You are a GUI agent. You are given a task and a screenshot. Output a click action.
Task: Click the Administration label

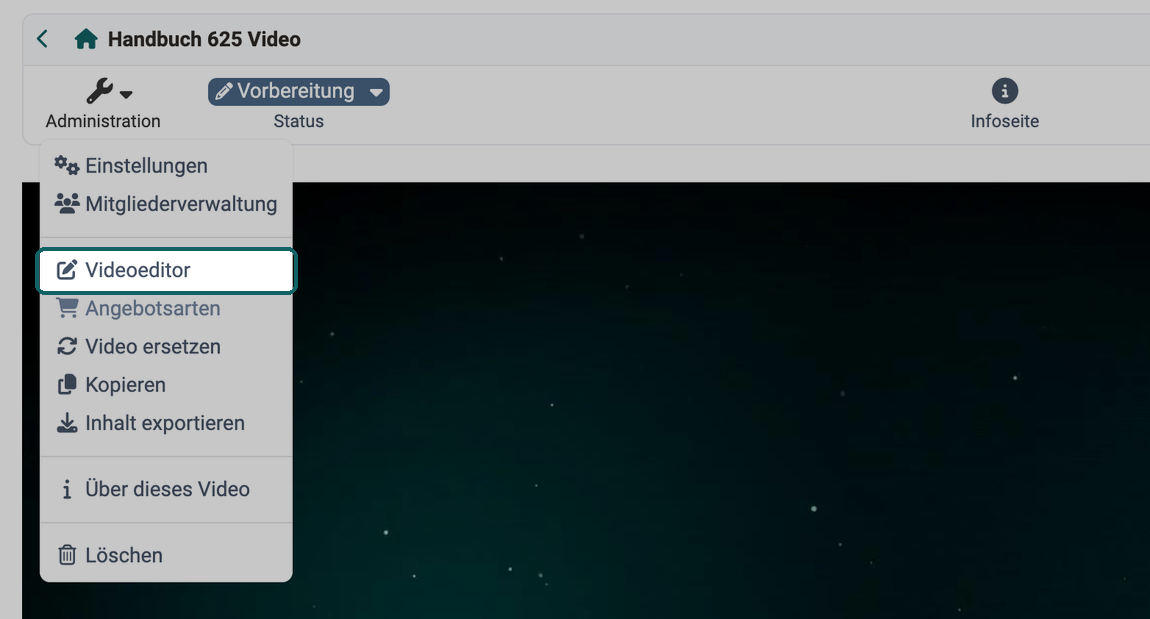pyautogui.click(x=103, y=121)
